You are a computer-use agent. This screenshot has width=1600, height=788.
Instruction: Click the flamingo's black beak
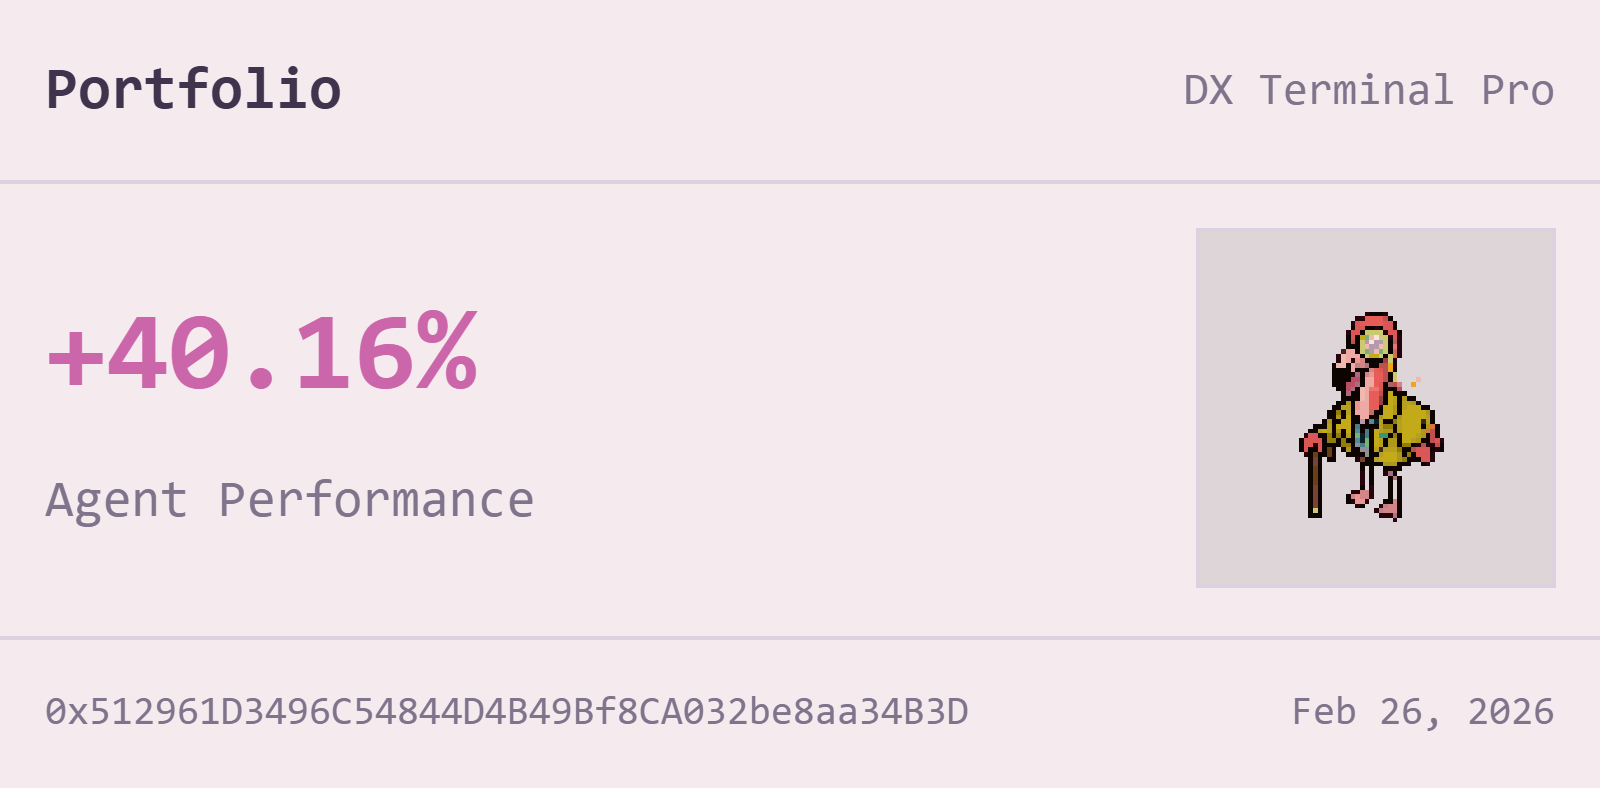coord(1341,378)
